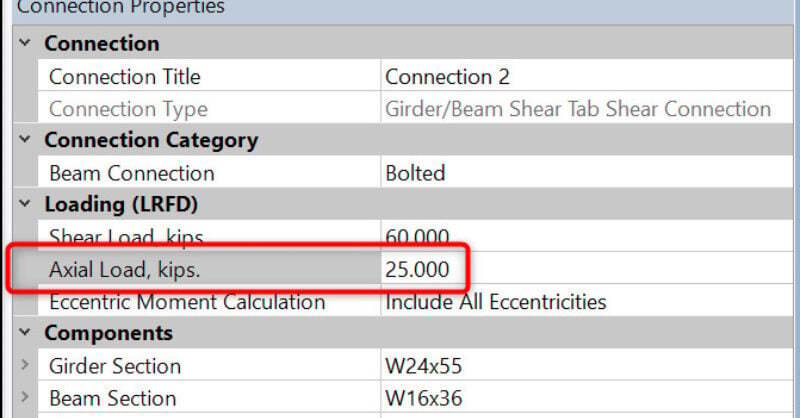Image resolution: width=800 pixels, height=418 pixels.
Task: Select the Eccentric Moment Calculation property label
Action: click(187, 301)
